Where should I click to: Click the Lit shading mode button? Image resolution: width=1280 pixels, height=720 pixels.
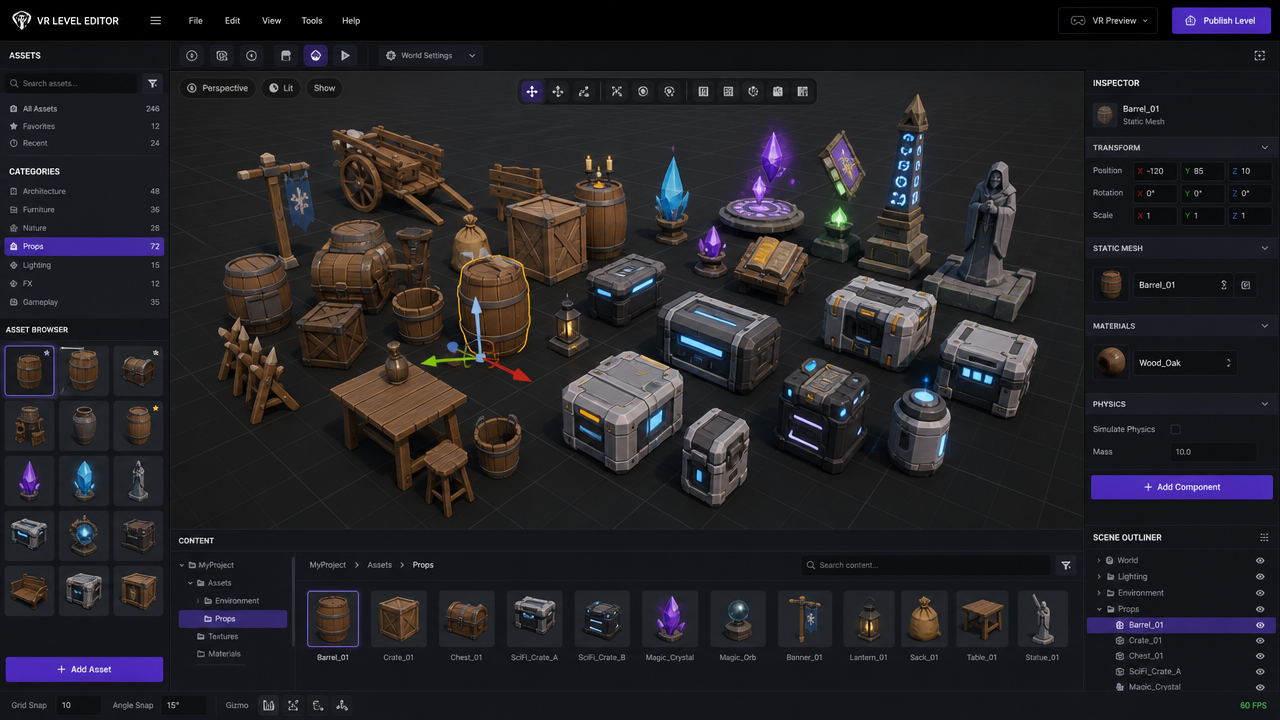282,88
